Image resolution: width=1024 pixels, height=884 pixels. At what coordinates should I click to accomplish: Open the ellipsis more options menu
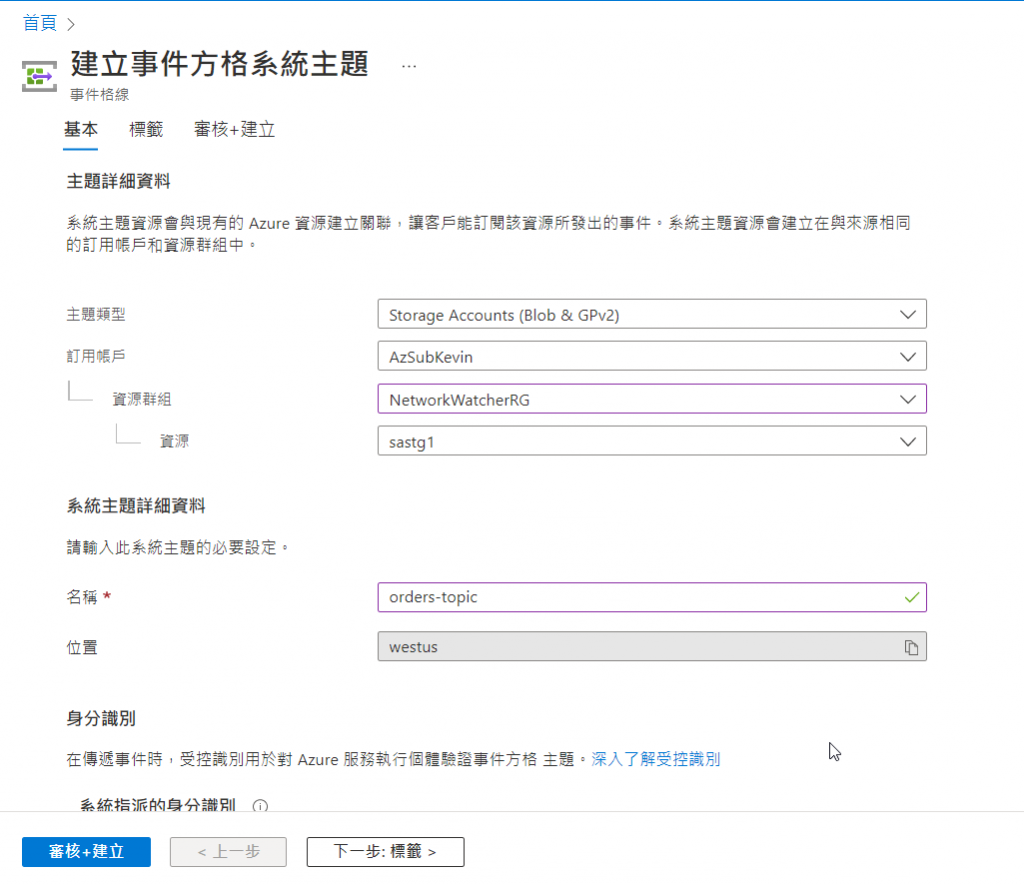pyautogui.click(x=409, y=66)
